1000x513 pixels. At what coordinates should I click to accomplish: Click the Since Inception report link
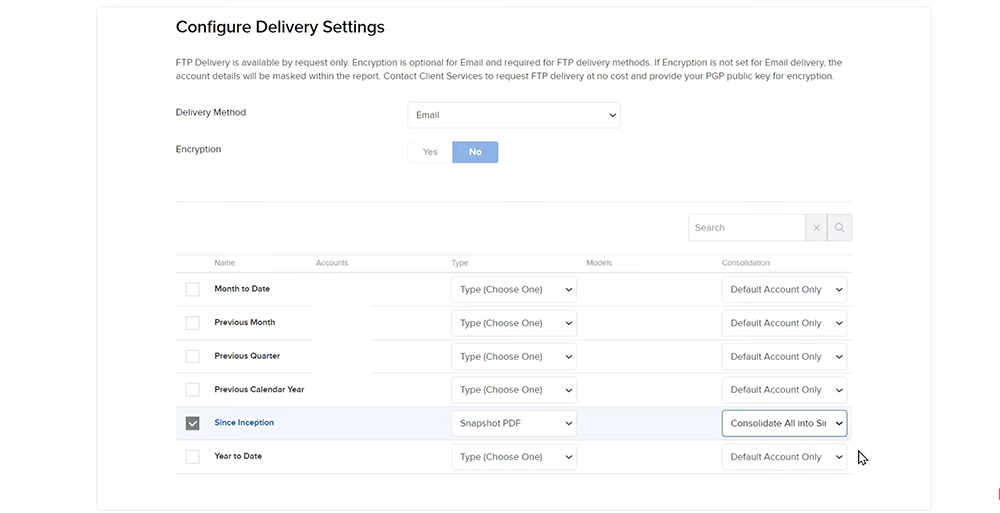coord(244,423)
